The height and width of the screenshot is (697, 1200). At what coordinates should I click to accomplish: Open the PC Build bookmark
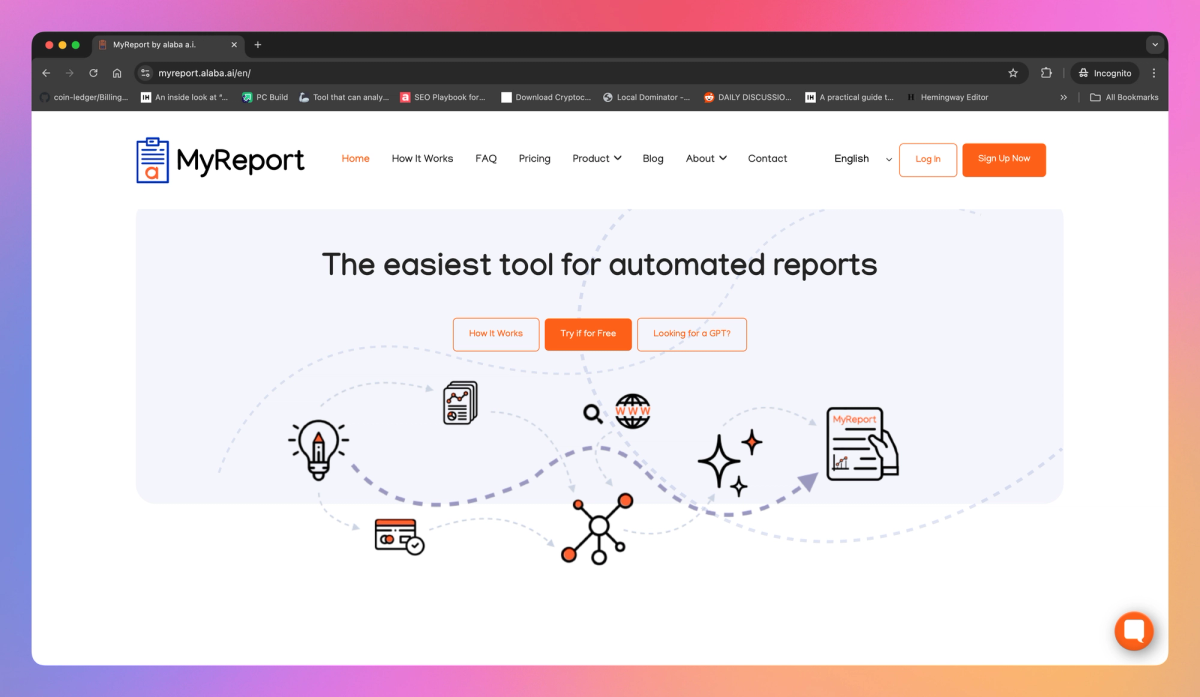(x=265, y=97)
